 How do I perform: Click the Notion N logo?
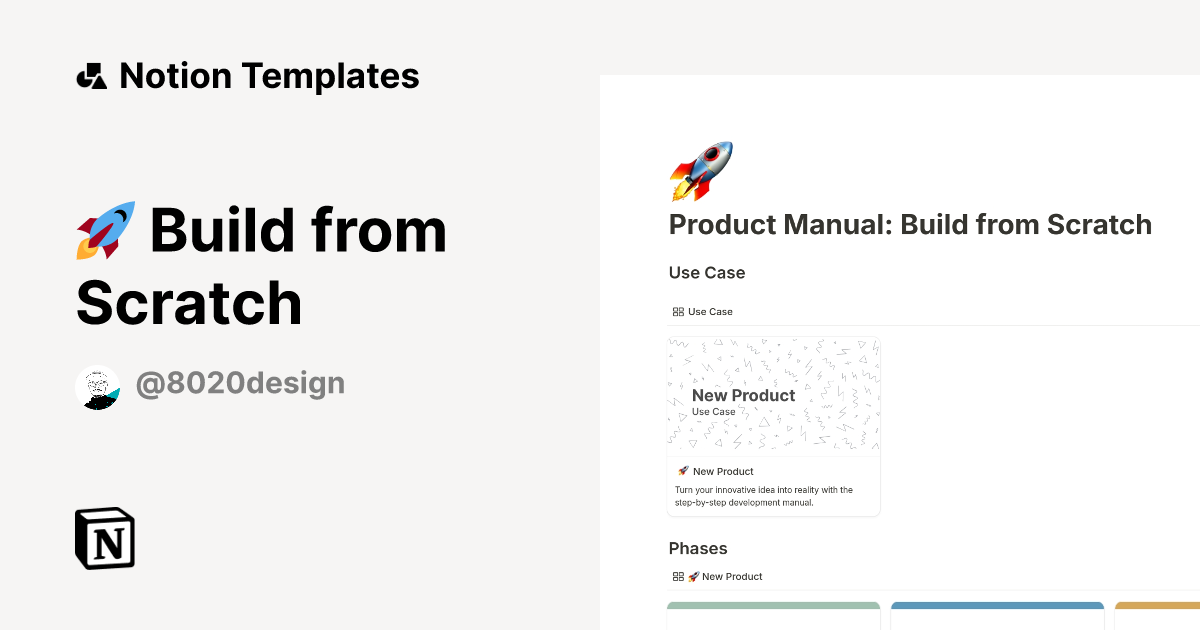click(103, 538)
